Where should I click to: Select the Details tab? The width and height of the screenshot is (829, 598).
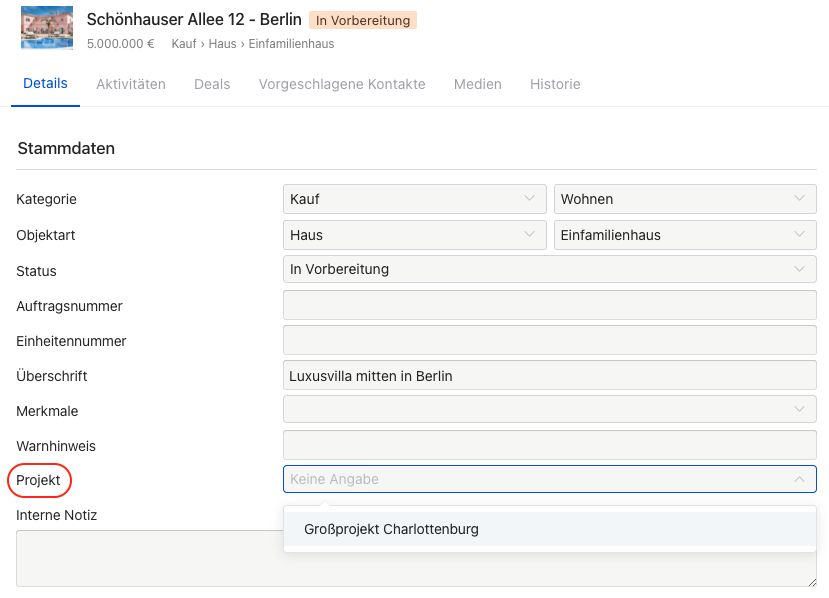pos(45,84)
